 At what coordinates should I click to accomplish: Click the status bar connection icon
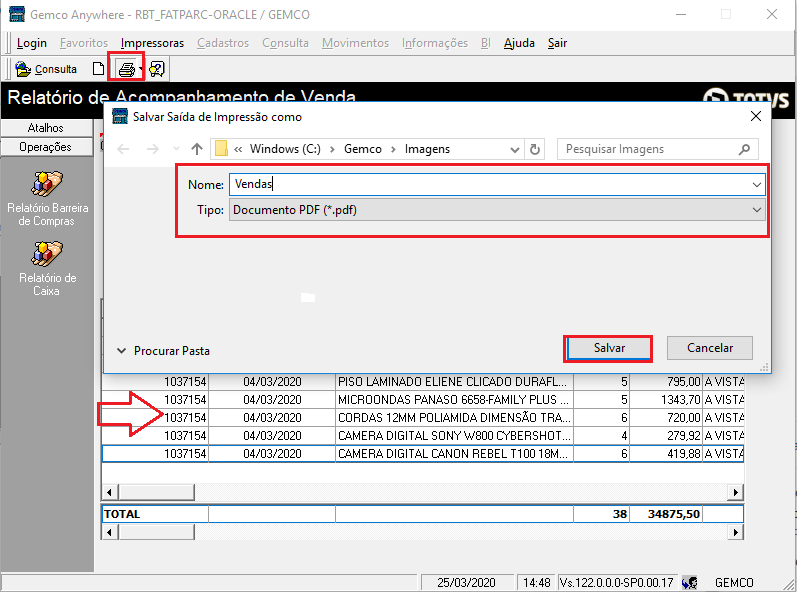(690, 582)
